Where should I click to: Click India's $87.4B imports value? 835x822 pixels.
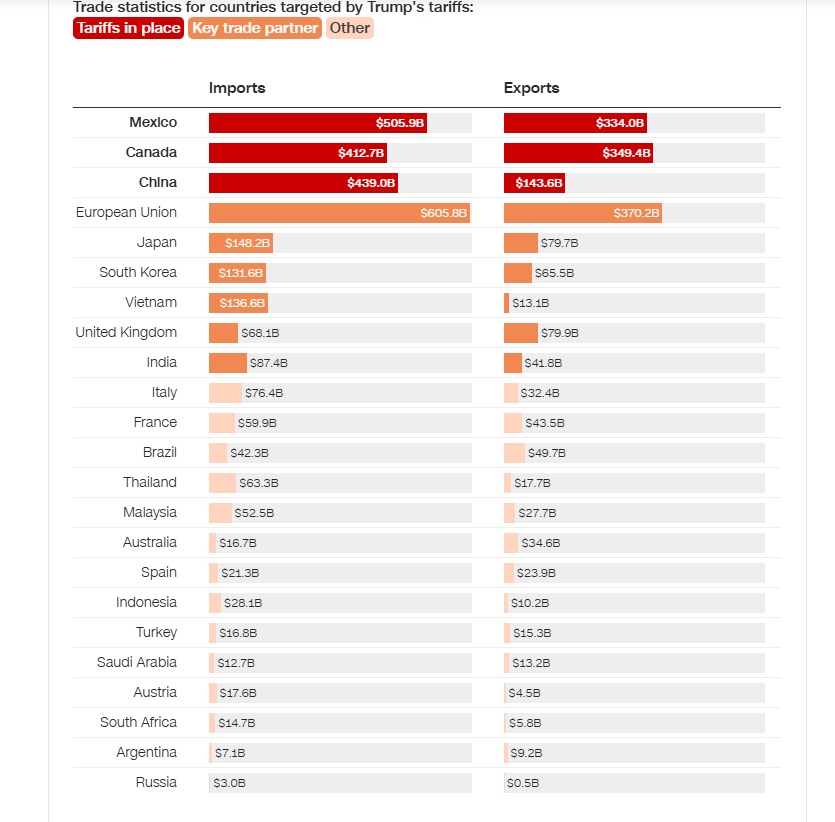point(268,363)
